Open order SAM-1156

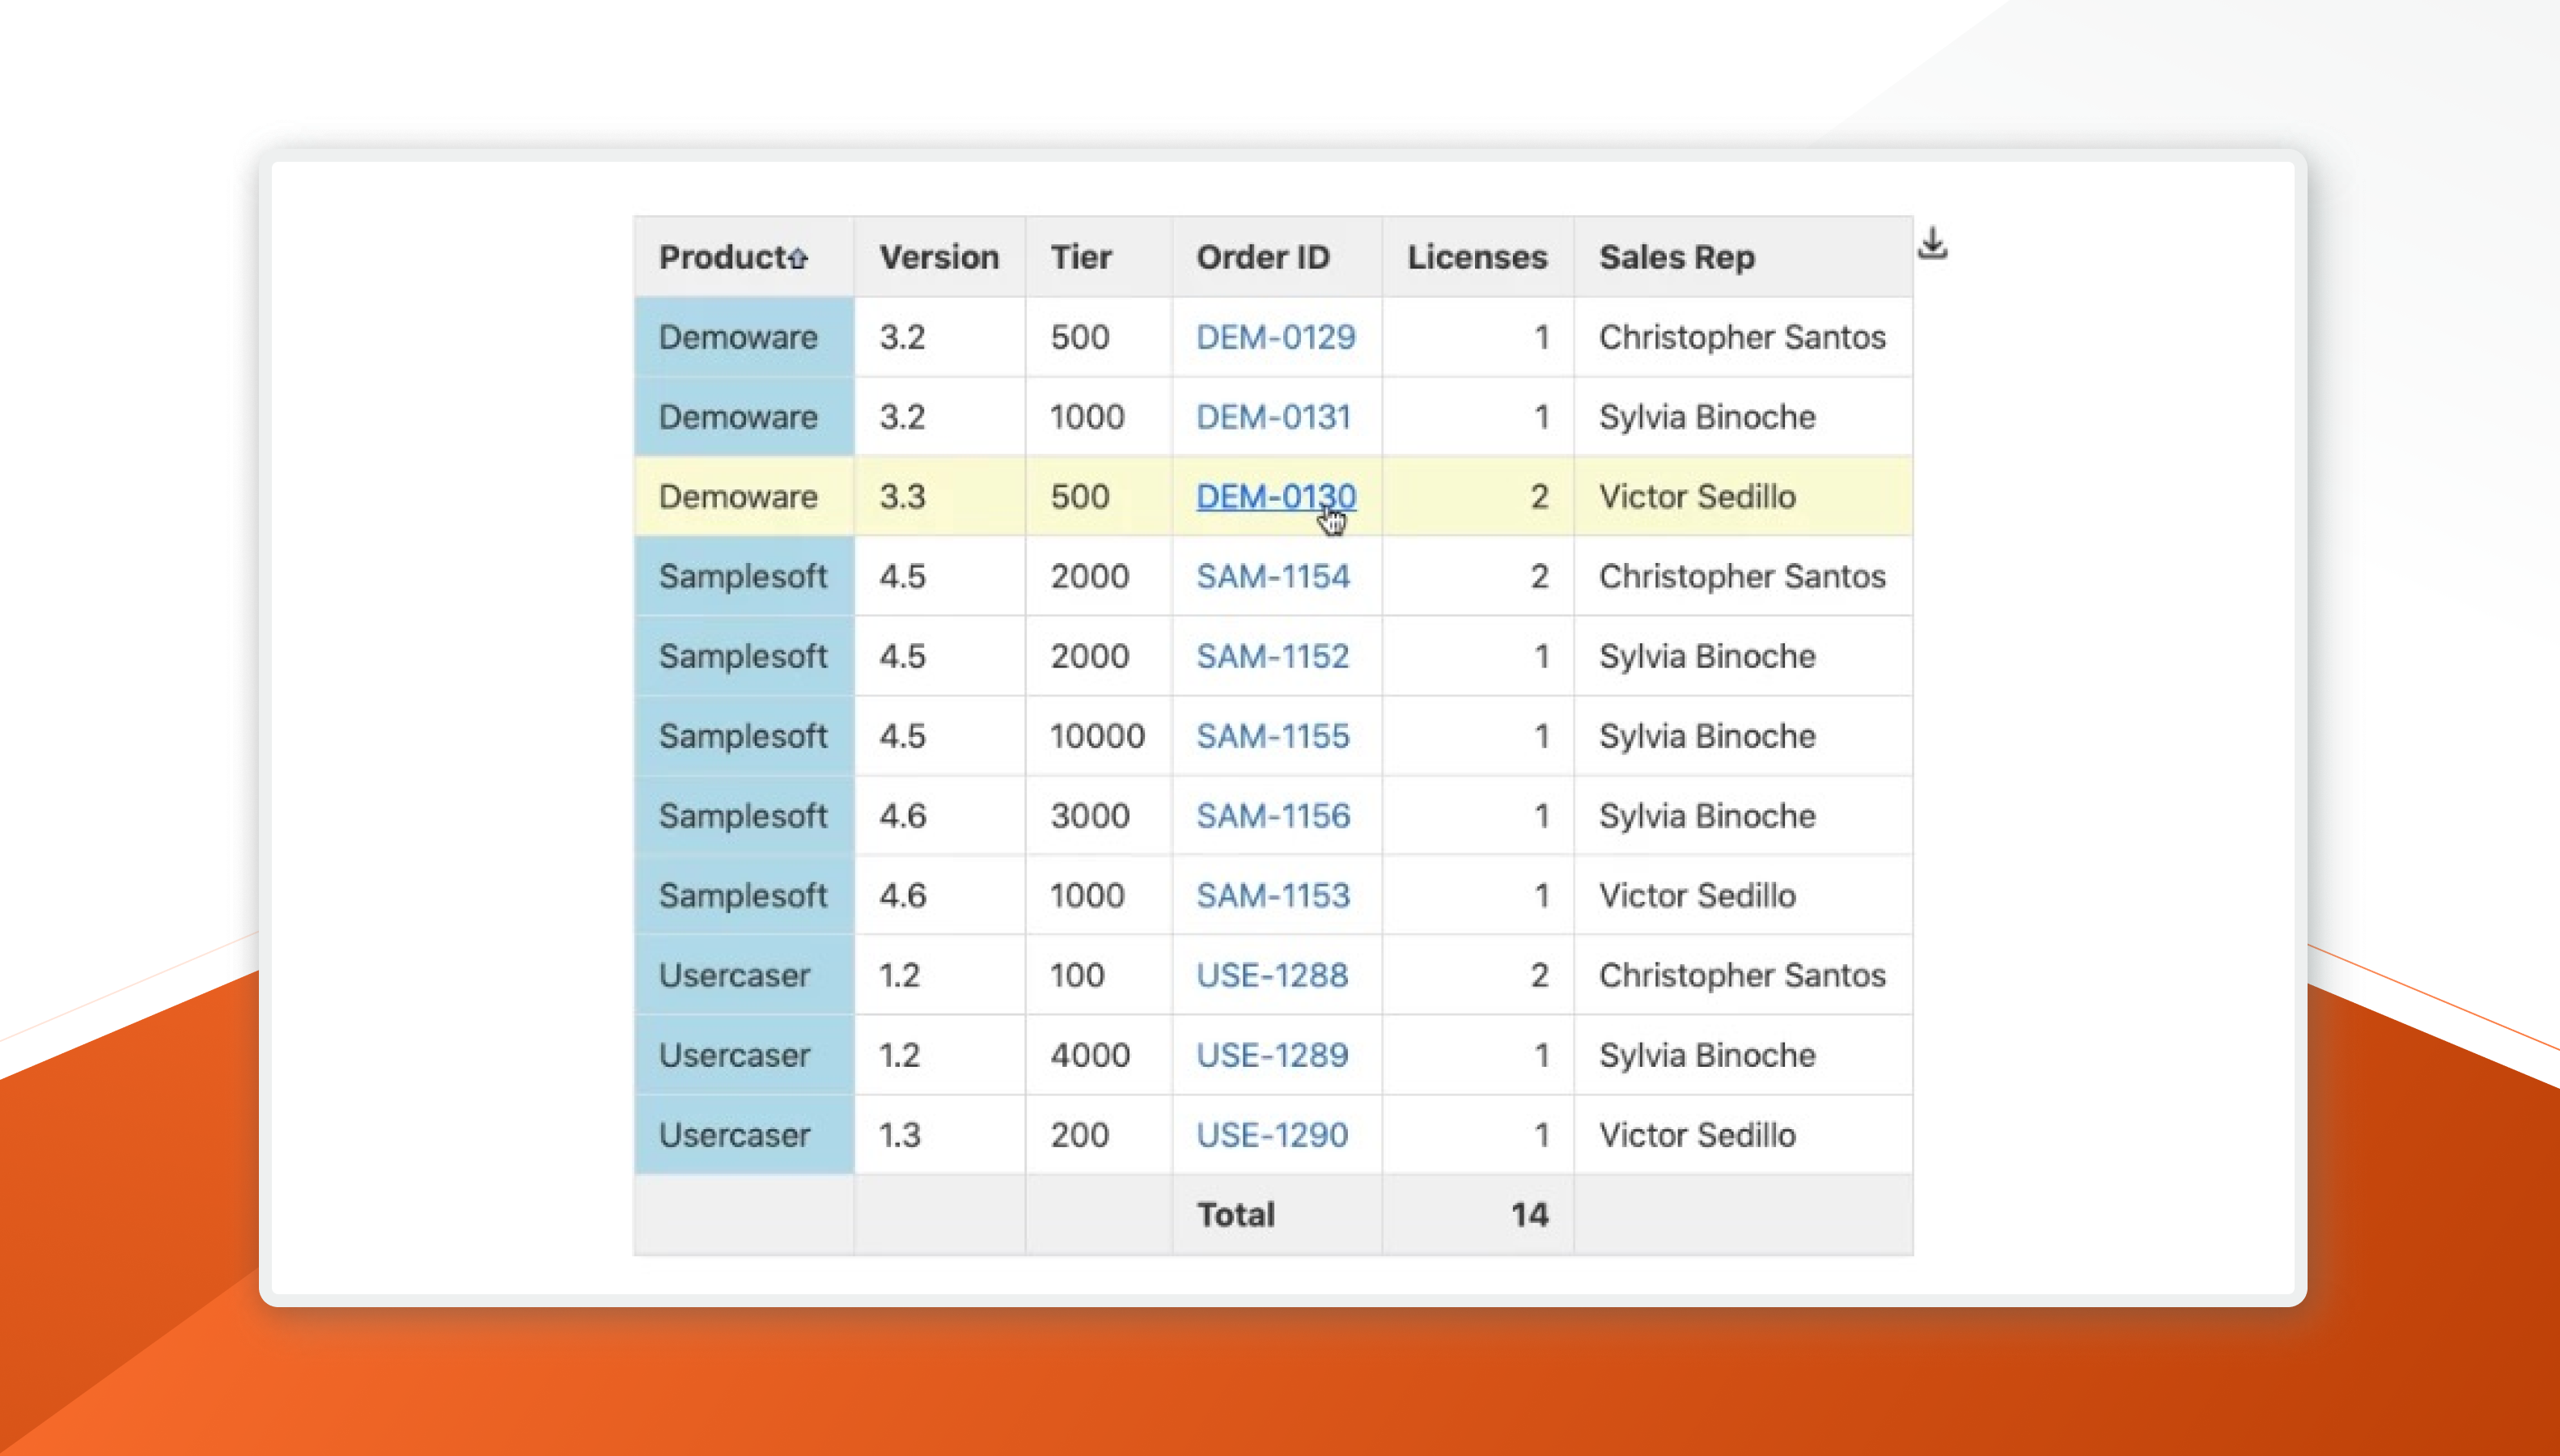pyautogui.click(x=1272, y=816)
